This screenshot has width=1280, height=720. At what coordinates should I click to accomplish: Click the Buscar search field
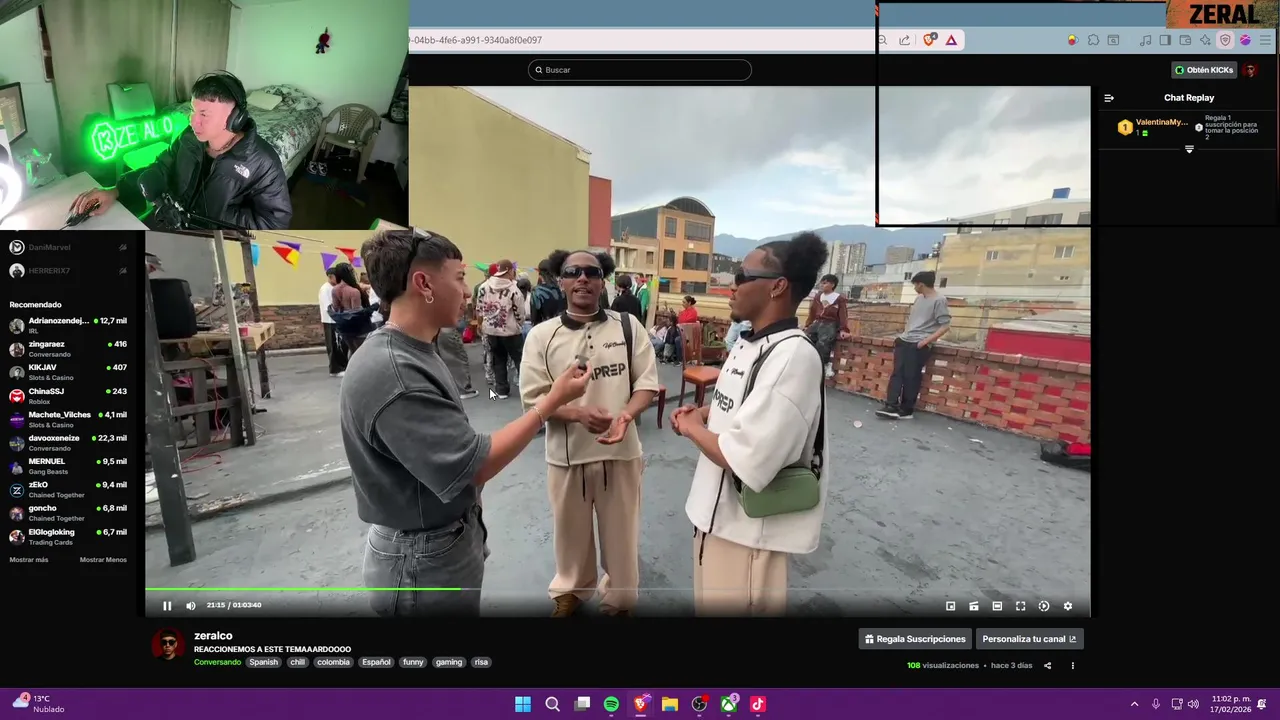(x=640, y=70)
